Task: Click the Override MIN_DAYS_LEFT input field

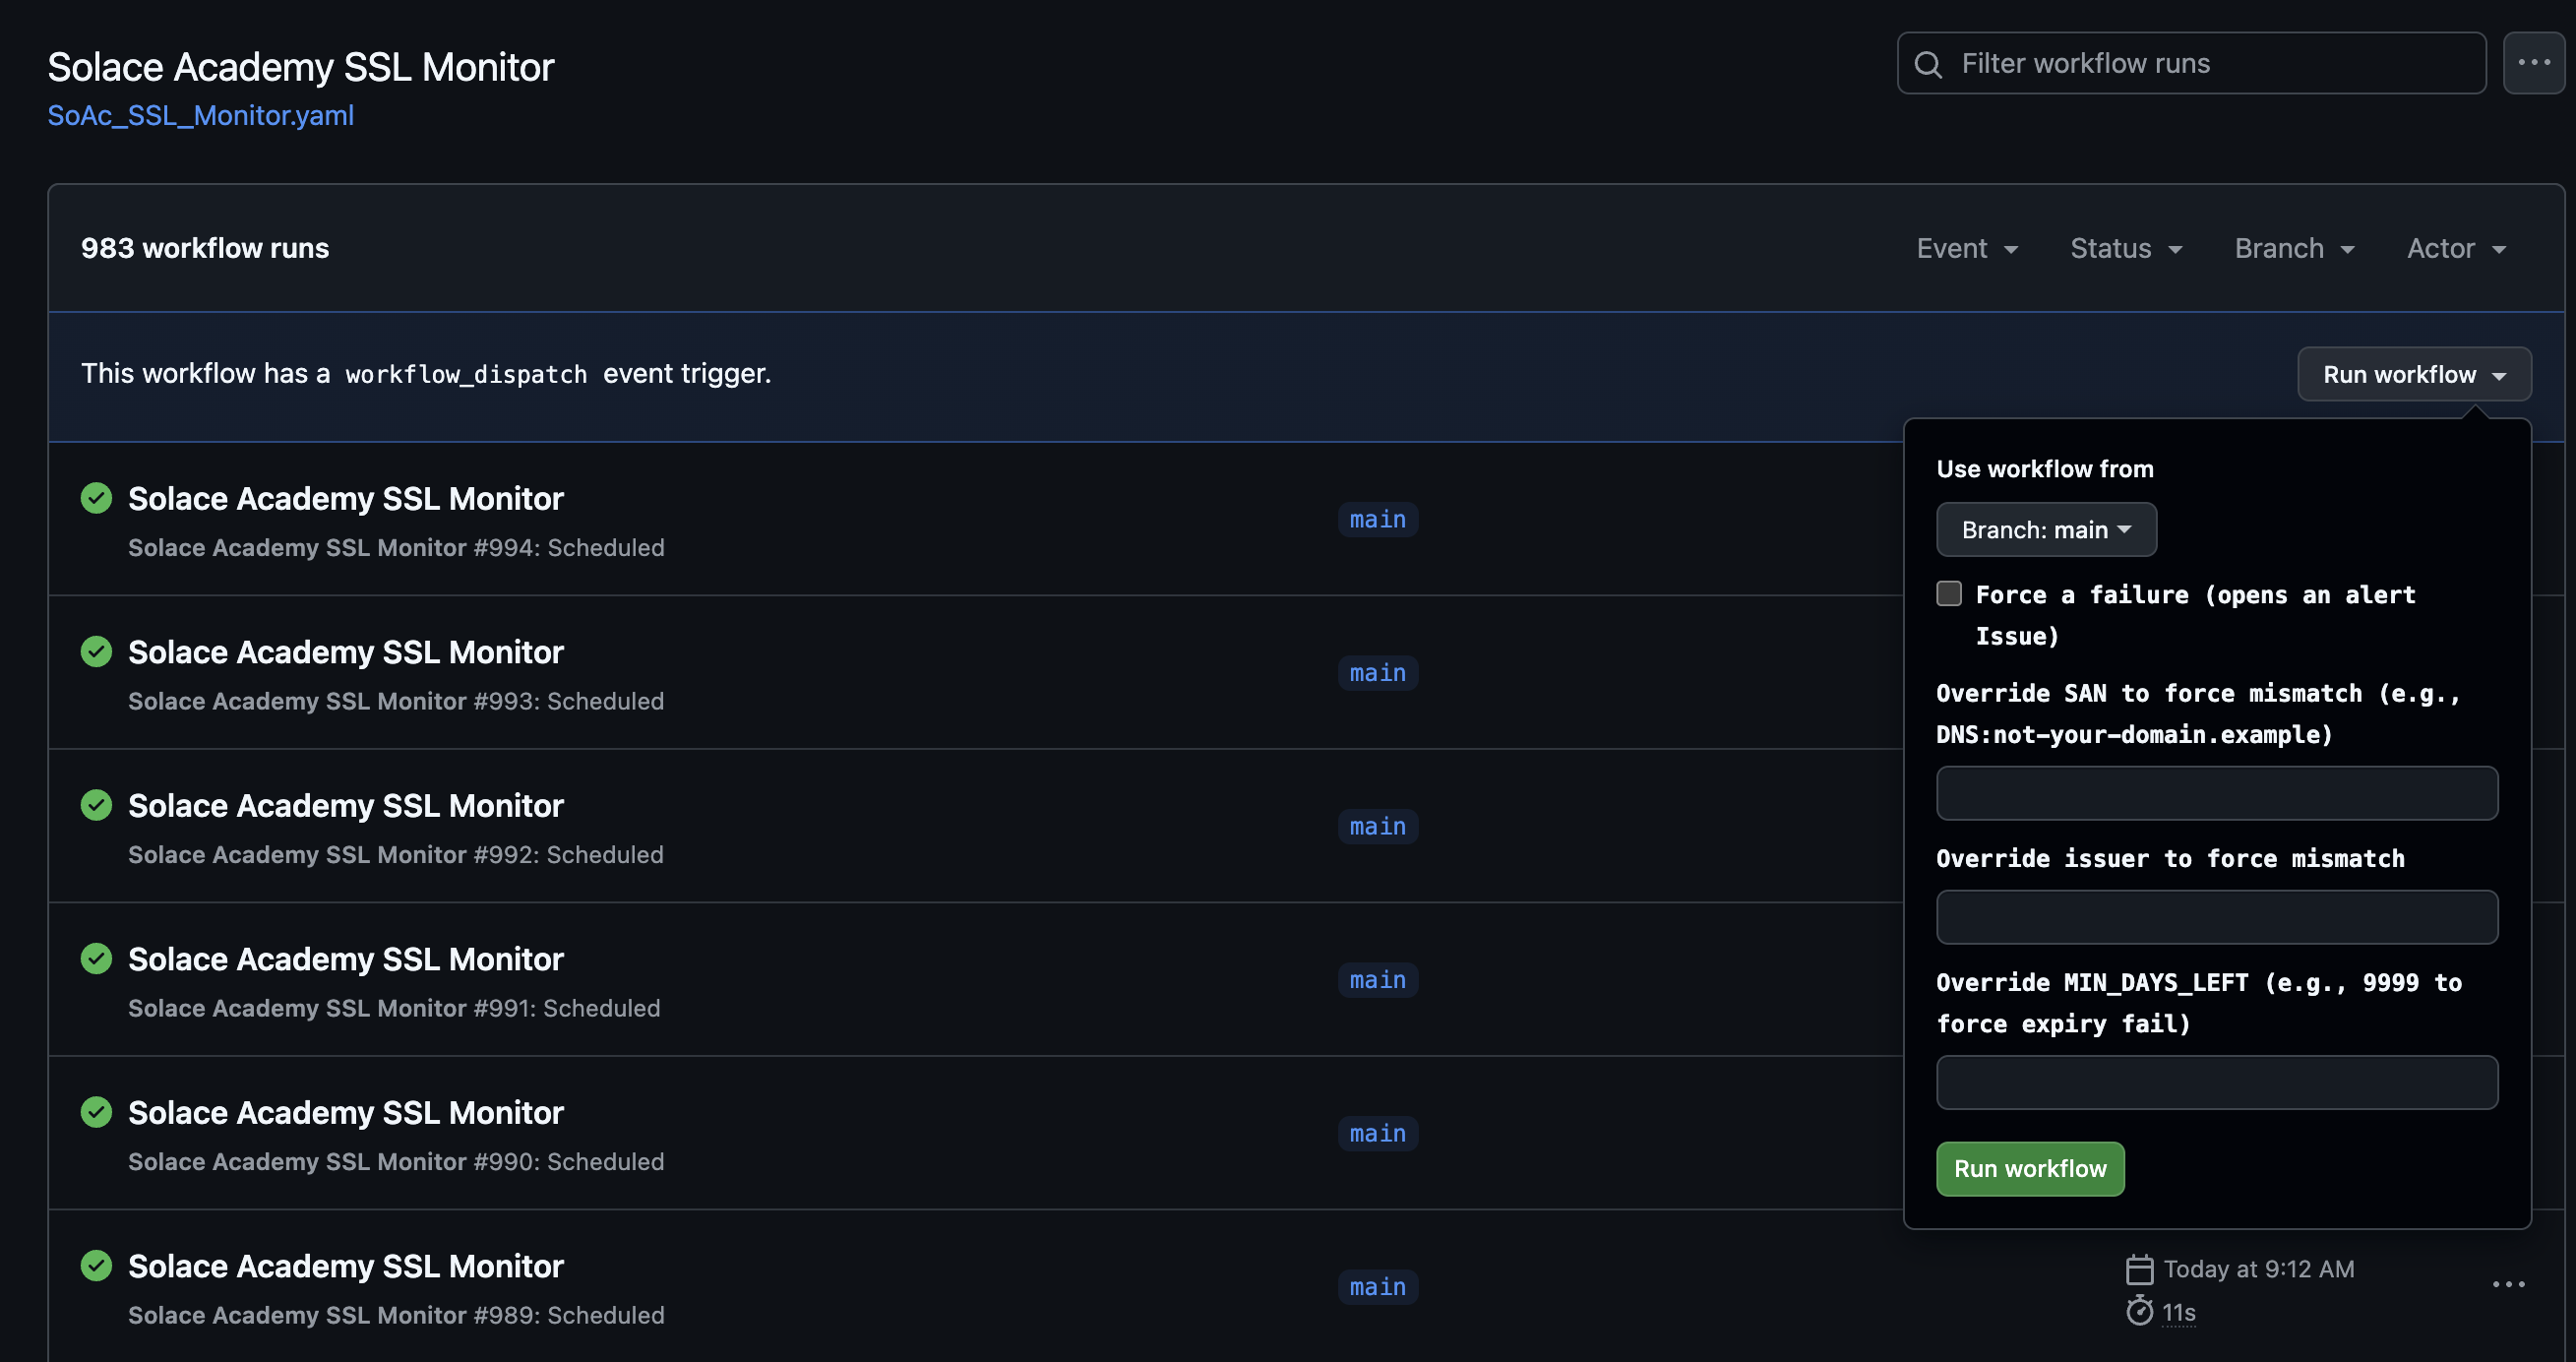Action: [2217, 1083]
